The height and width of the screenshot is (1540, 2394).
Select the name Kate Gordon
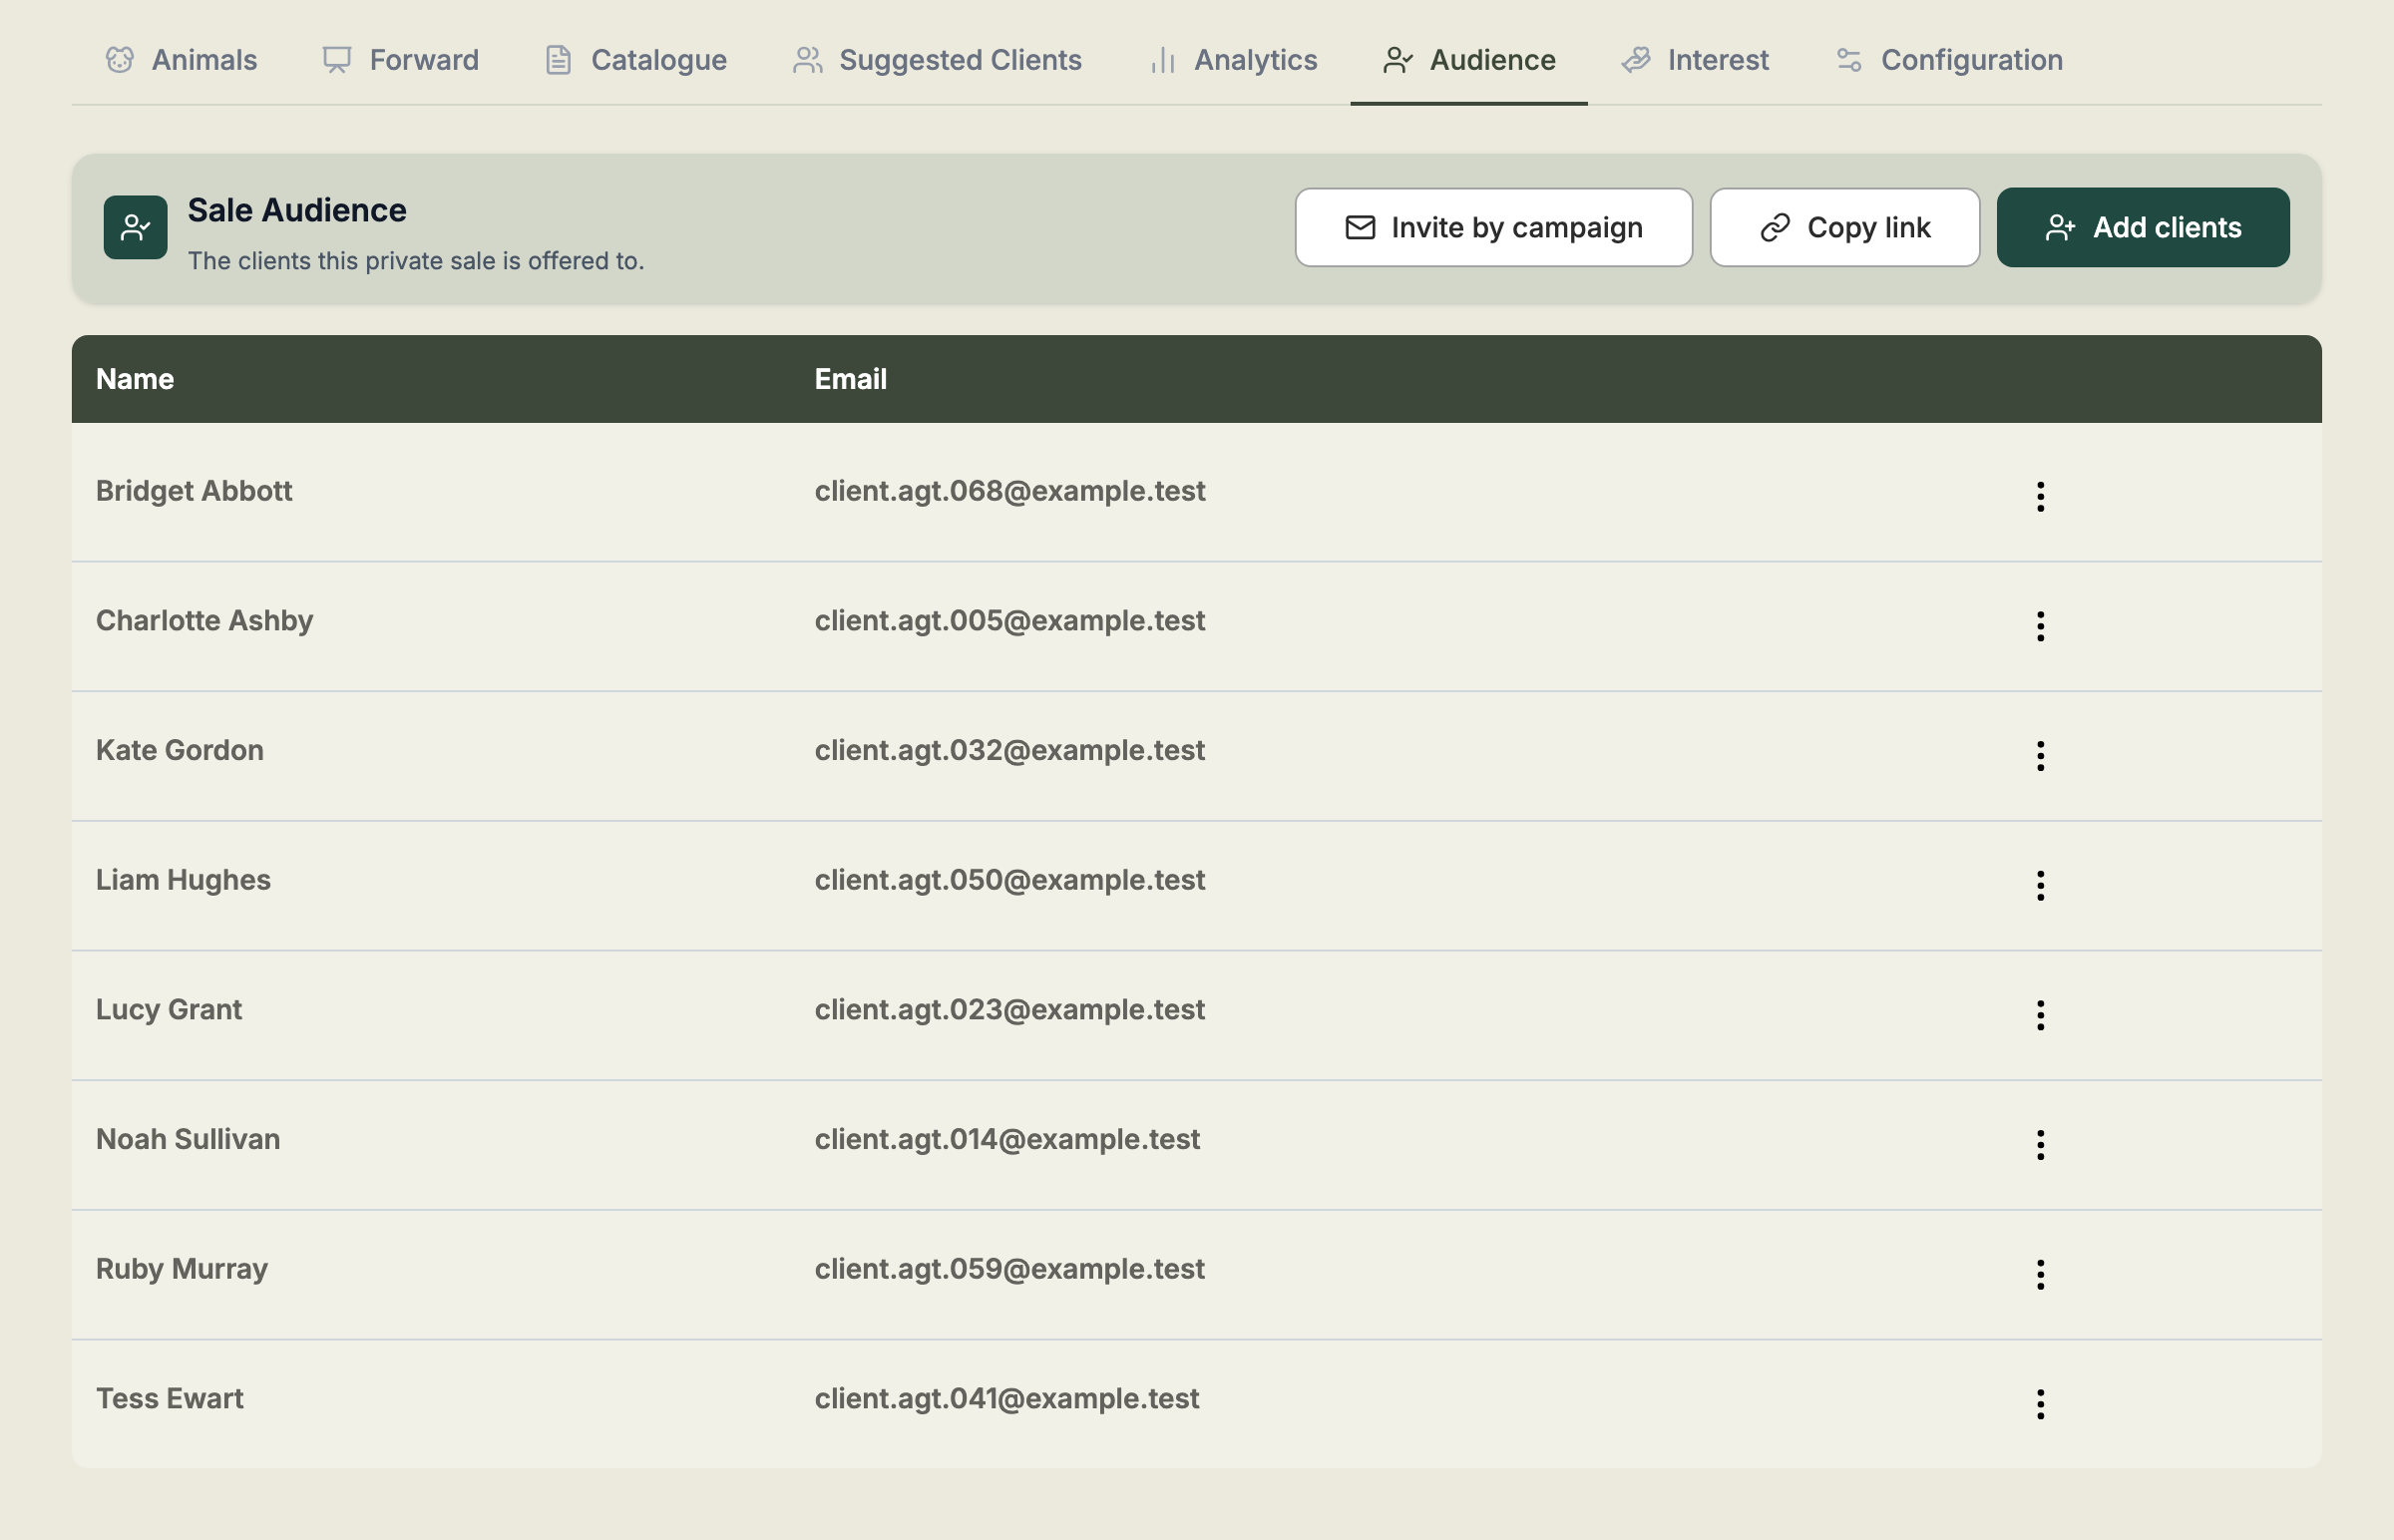[x=180, y=750]
